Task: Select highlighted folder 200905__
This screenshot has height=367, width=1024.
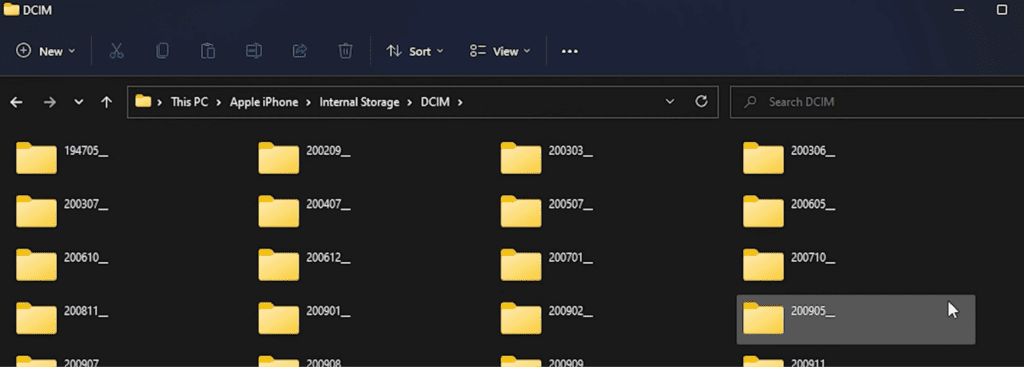Action: 856,319
